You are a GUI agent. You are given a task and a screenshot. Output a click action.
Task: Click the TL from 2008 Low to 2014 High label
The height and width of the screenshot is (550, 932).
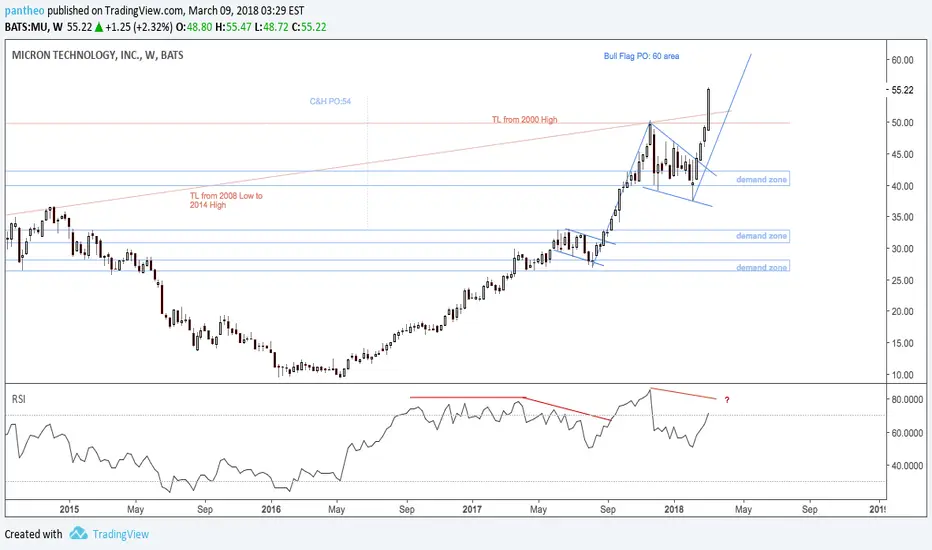click(x=226, y=200)
